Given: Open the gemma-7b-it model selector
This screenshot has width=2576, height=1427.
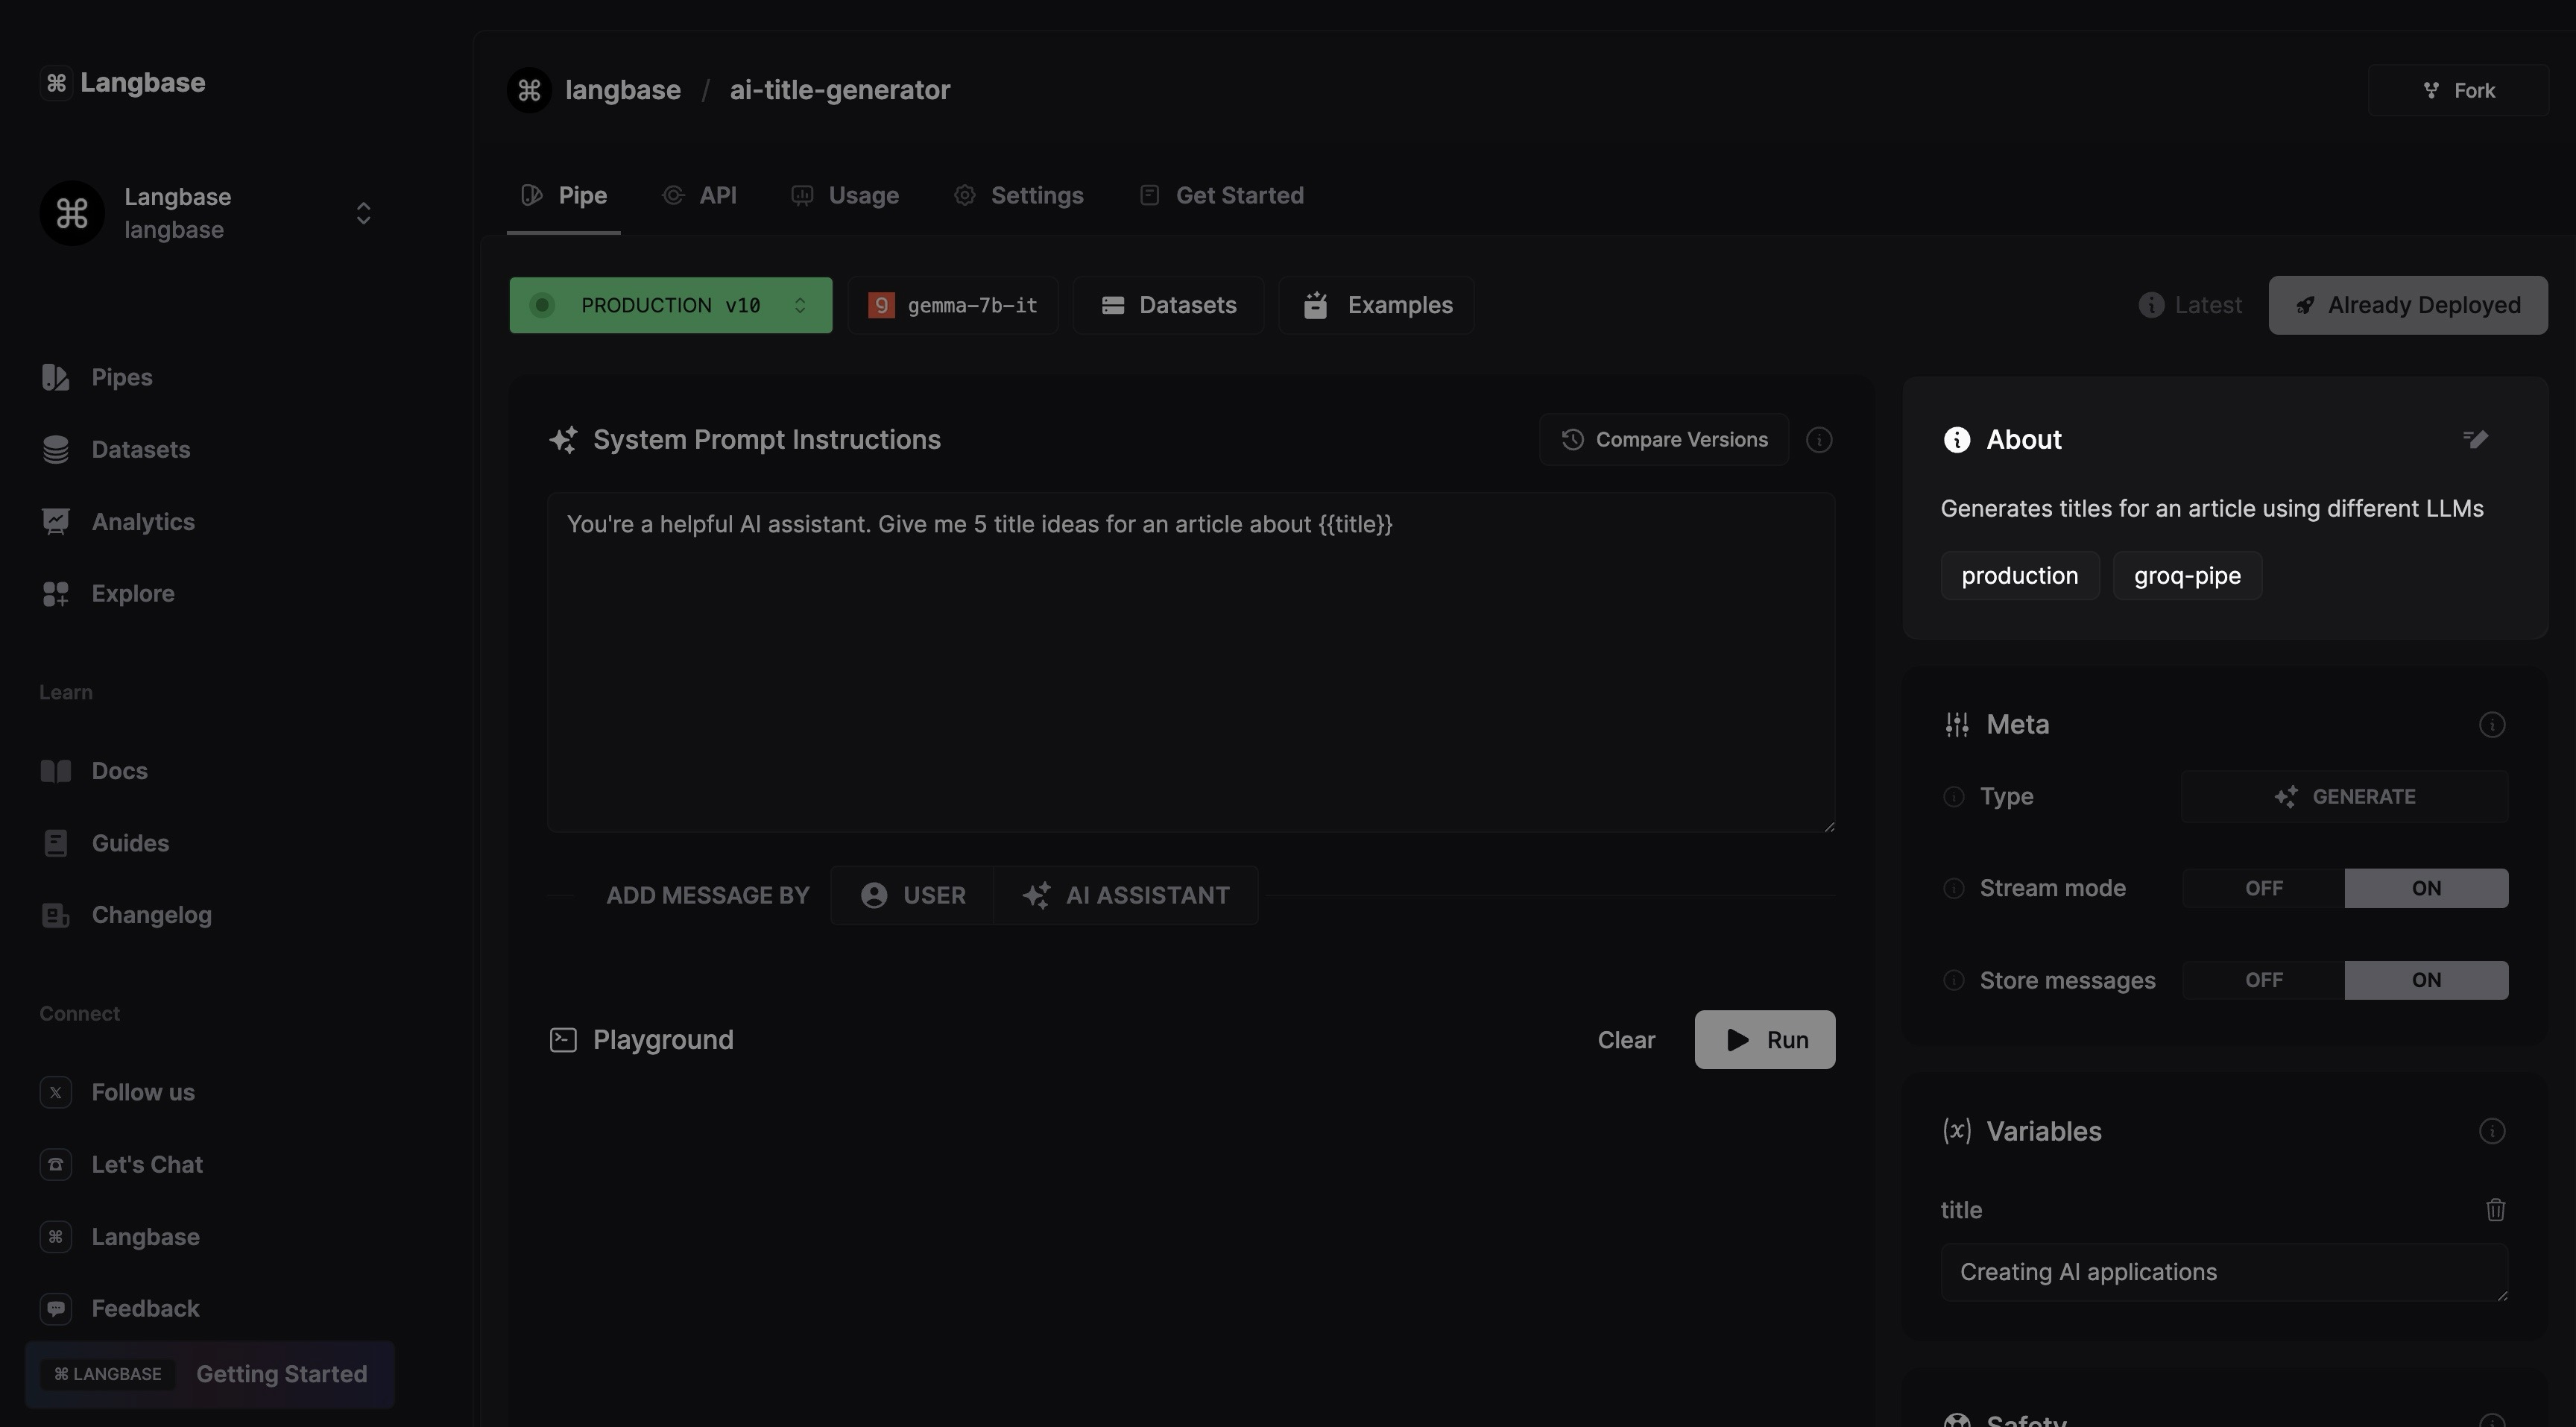Looking at the screenshot, I should (x=953, y=305).
